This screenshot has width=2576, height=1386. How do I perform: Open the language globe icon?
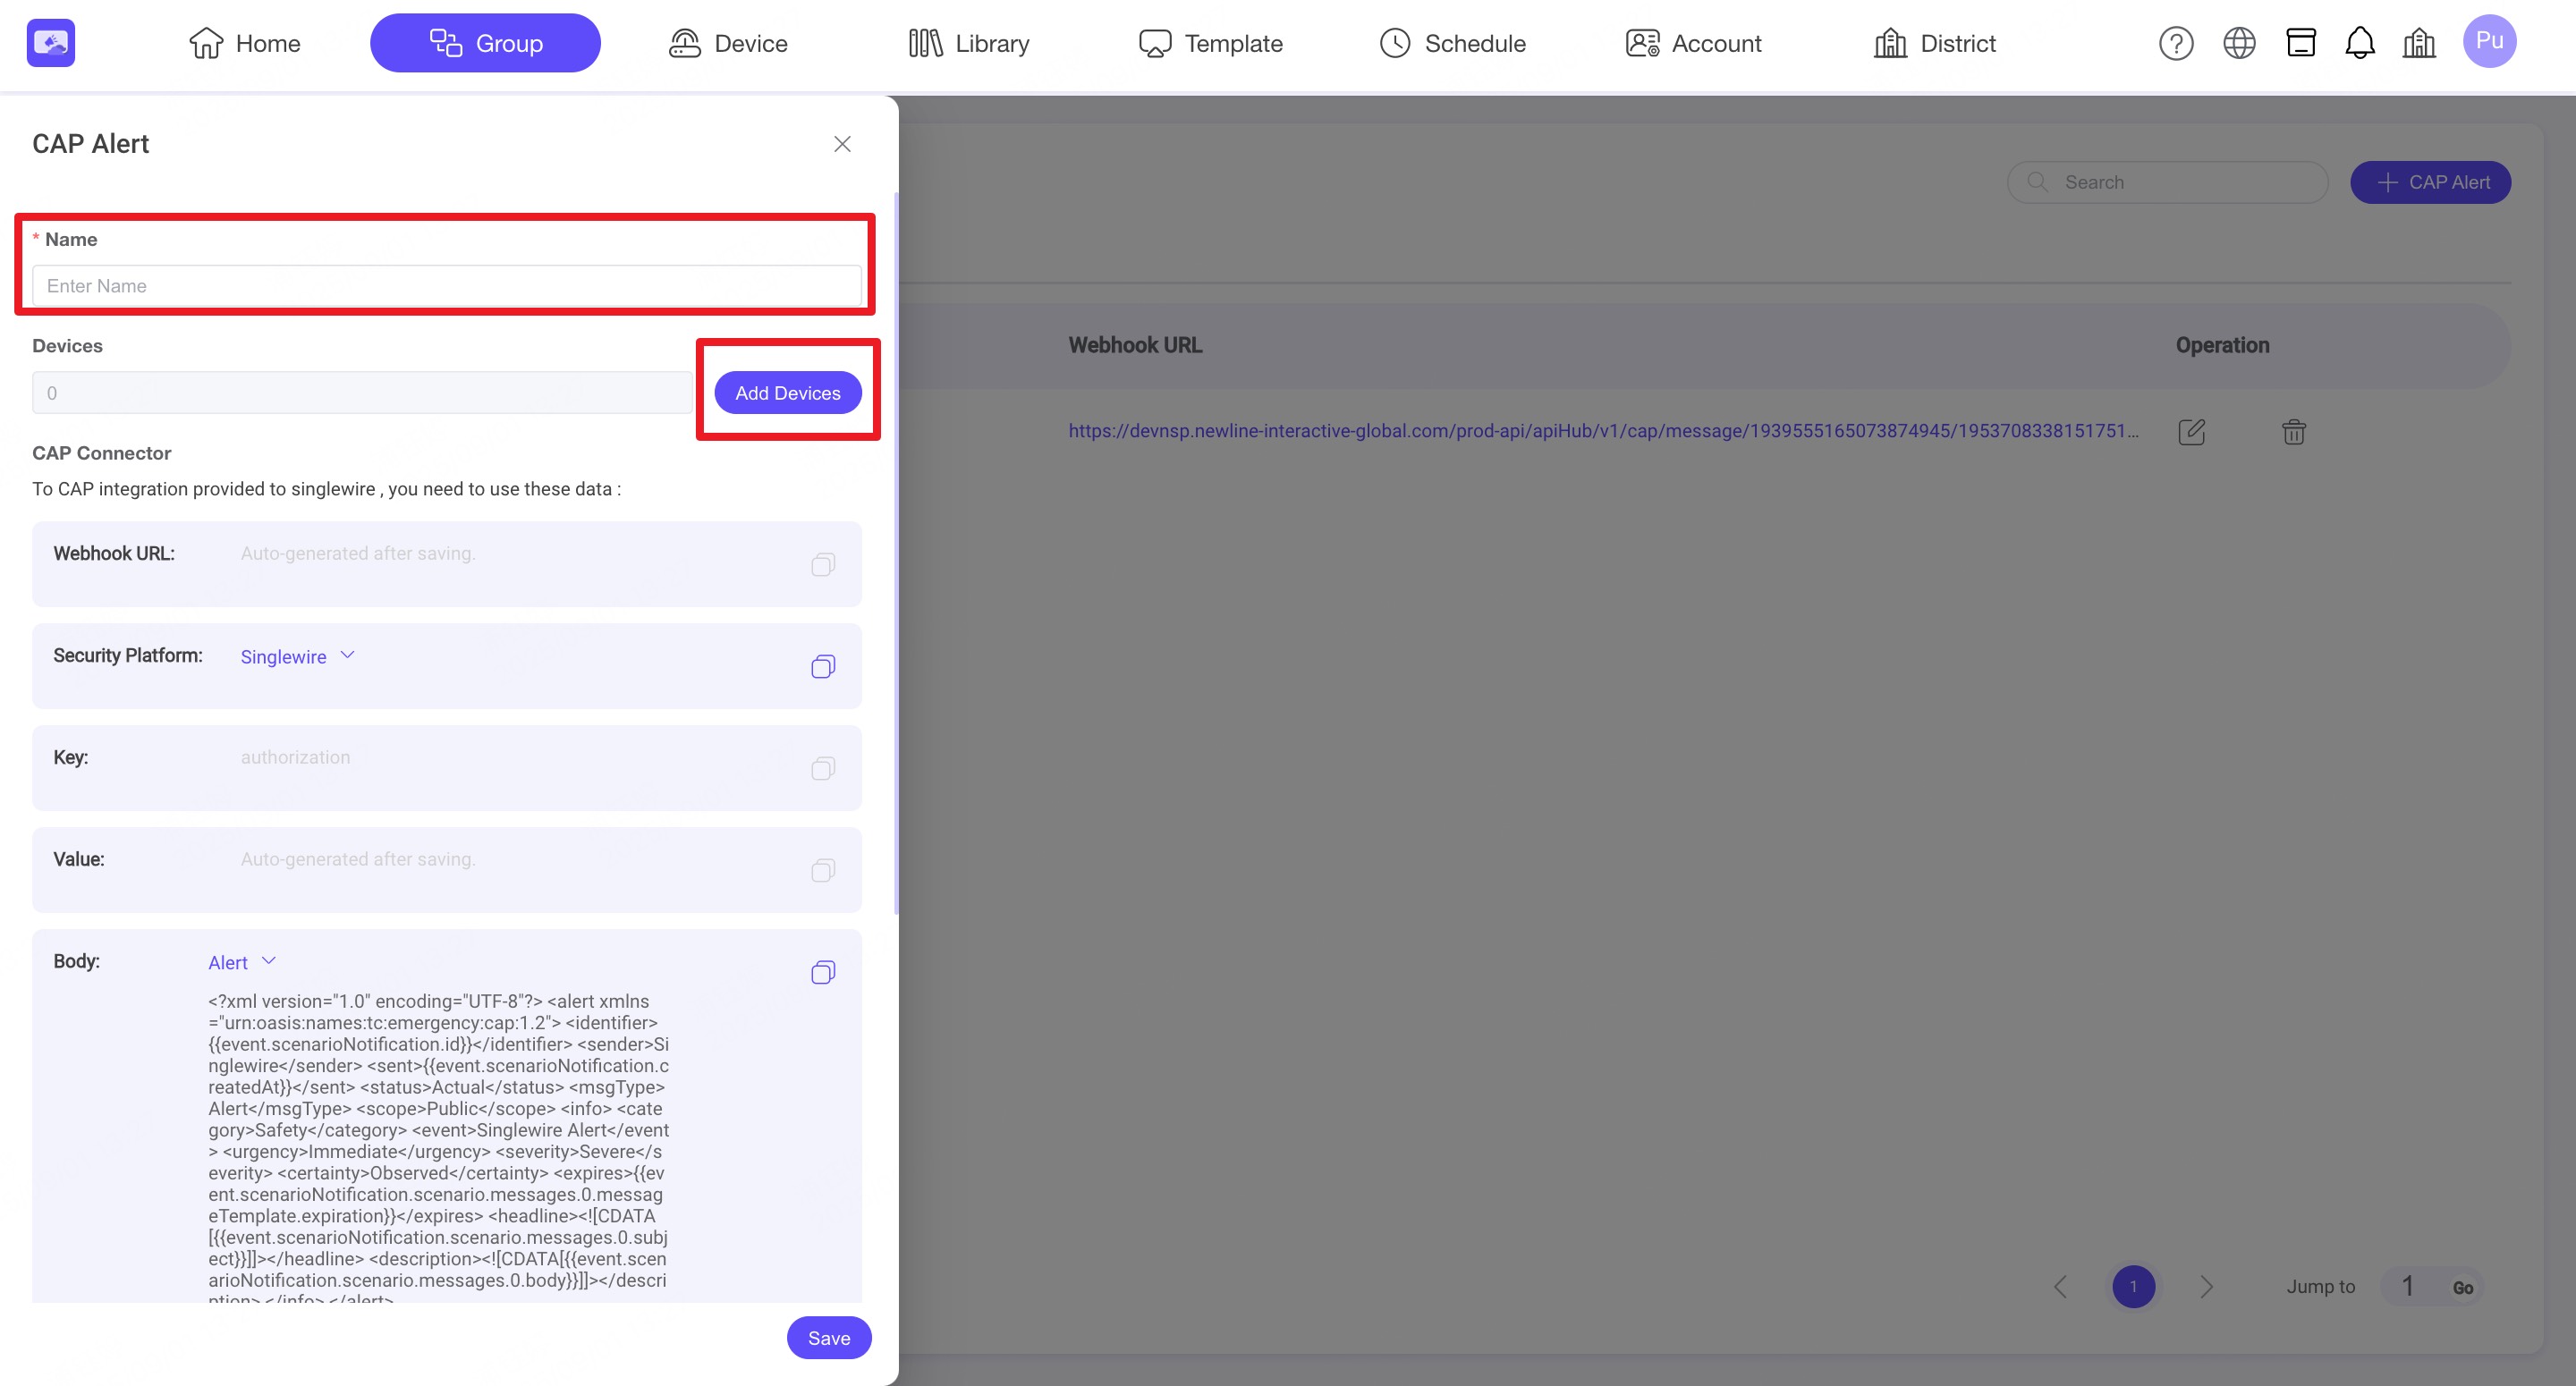coord(2238,43)
